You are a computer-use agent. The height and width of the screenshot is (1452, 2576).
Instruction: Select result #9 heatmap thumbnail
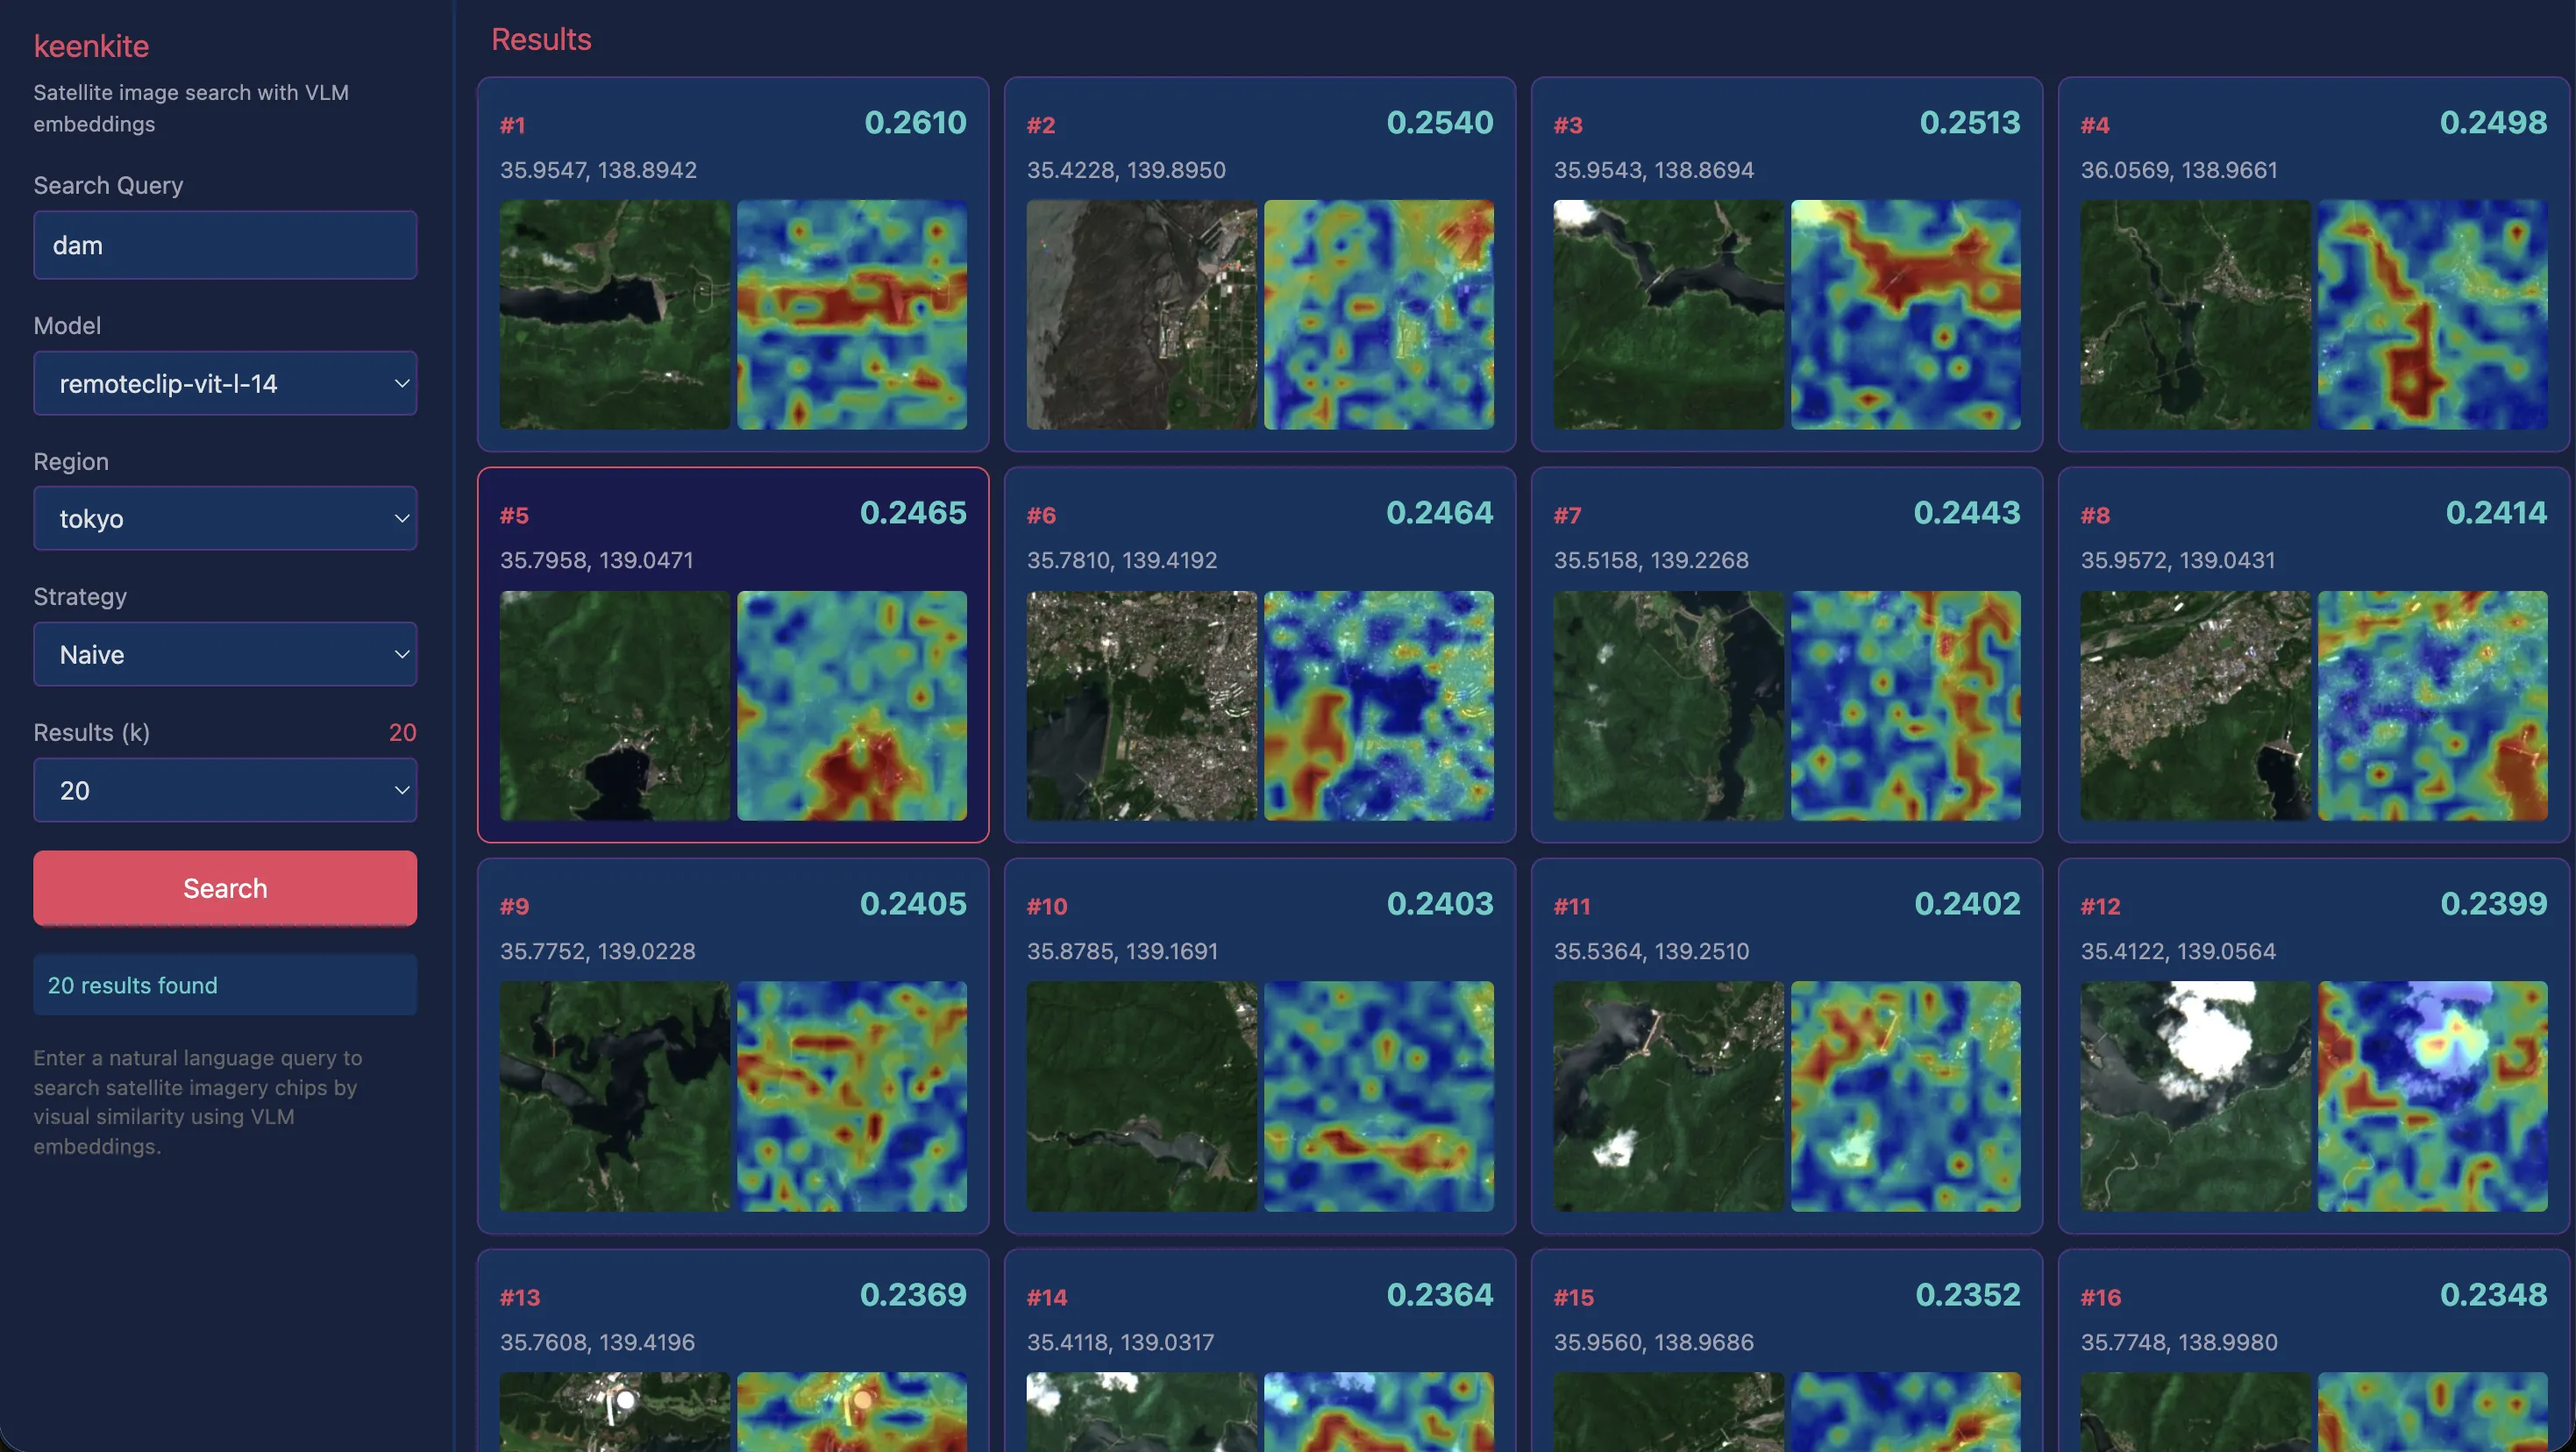click(851, 1096)
